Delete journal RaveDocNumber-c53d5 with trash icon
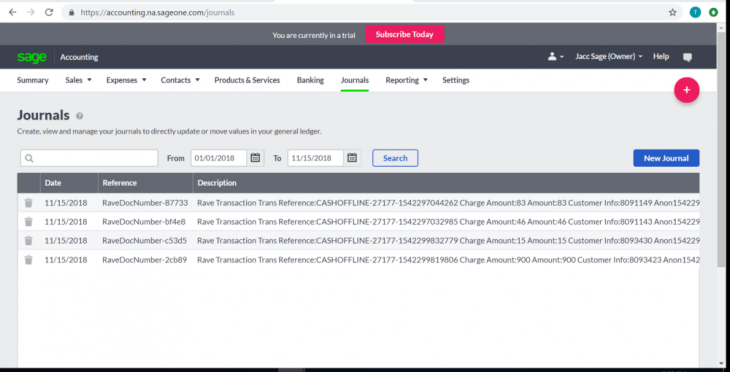This screenshot has height=372, width=730. coord(28,241)
